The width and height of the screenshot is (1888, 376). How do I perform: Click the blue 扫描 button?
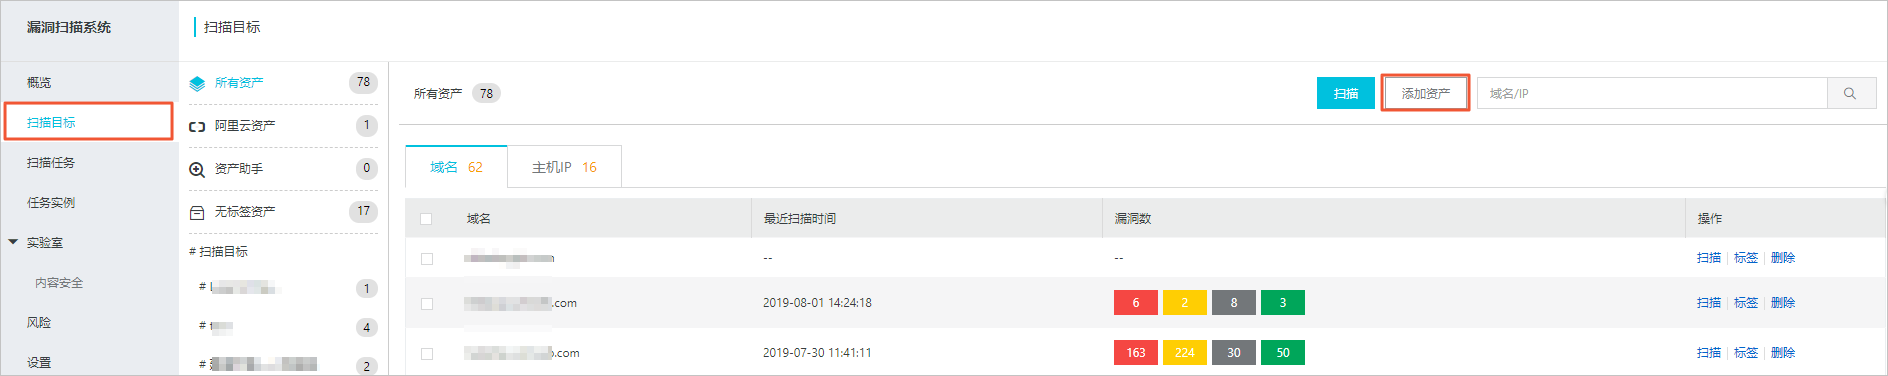tap(1346, 93)
